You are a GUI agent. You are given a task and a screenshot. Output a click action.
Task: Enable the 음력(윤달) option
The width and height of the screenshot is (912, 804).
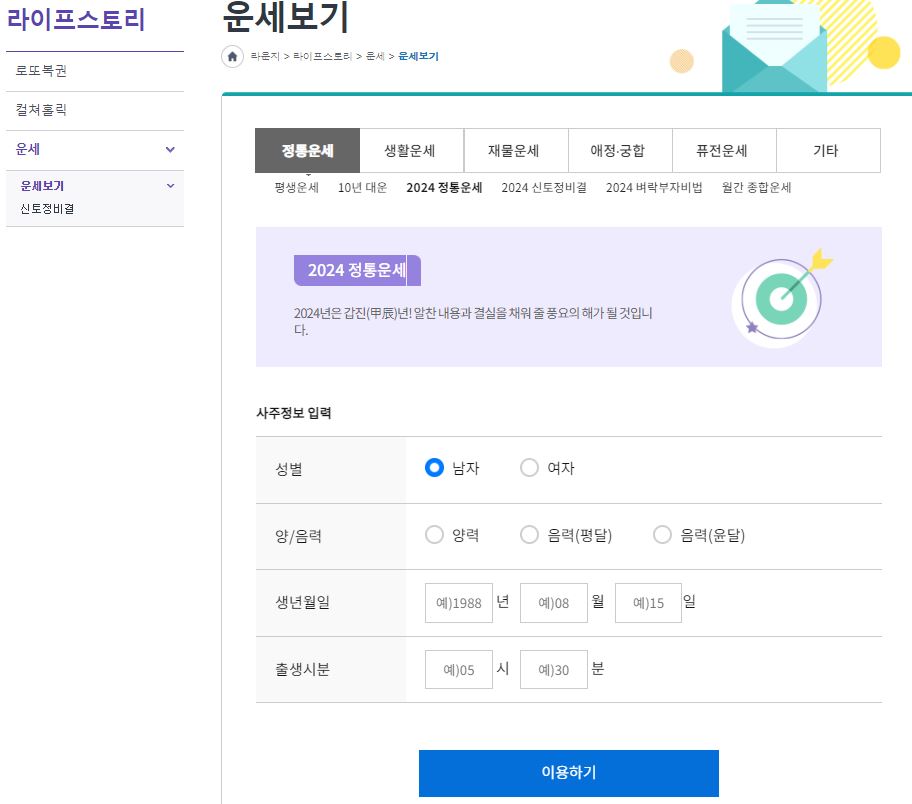[662, 535]
